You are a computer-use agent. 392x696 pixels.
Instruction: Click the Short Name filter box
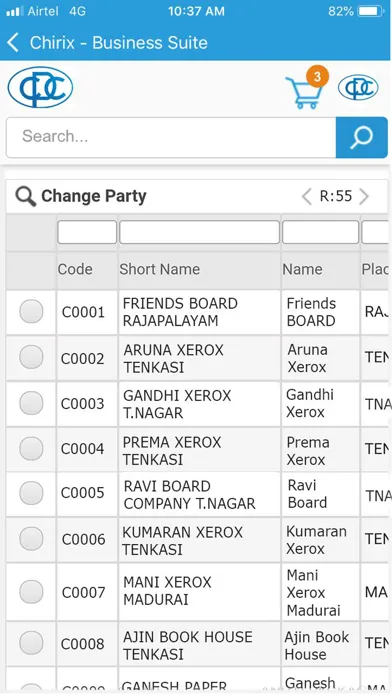click(x=199, y=232)
